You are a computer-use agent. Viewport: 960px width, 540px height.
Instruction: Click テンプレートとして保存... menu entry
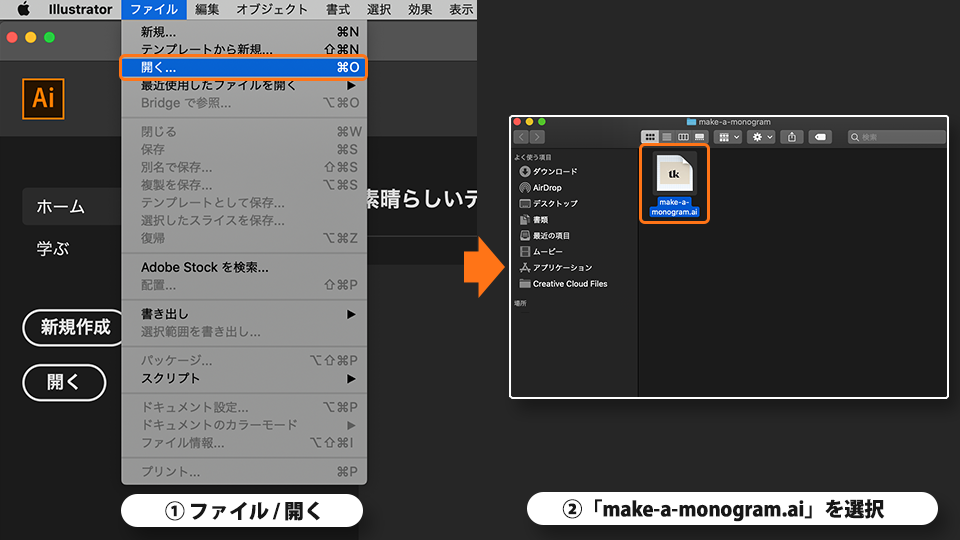click(x=244, y=203)
